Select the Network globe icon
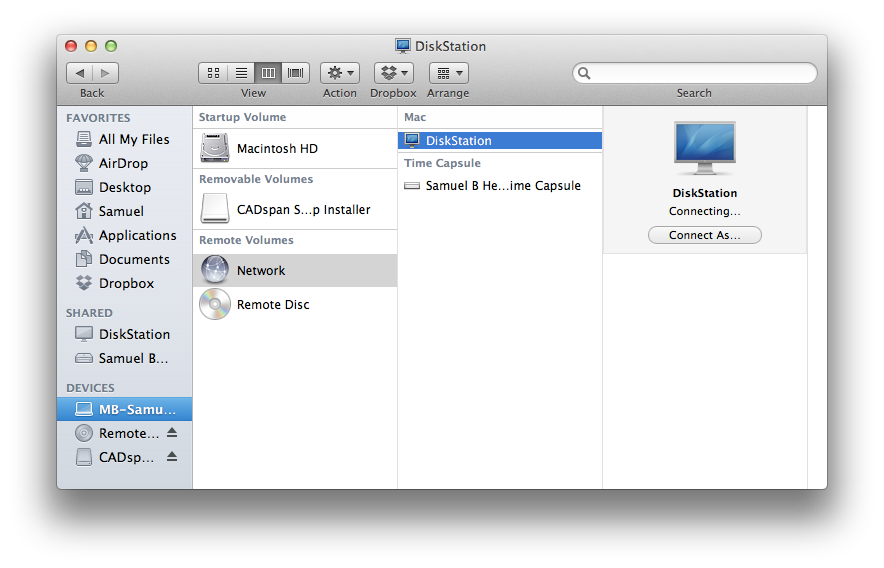The width and height of the screenshot is (884, 568). [x=215, y=269]
